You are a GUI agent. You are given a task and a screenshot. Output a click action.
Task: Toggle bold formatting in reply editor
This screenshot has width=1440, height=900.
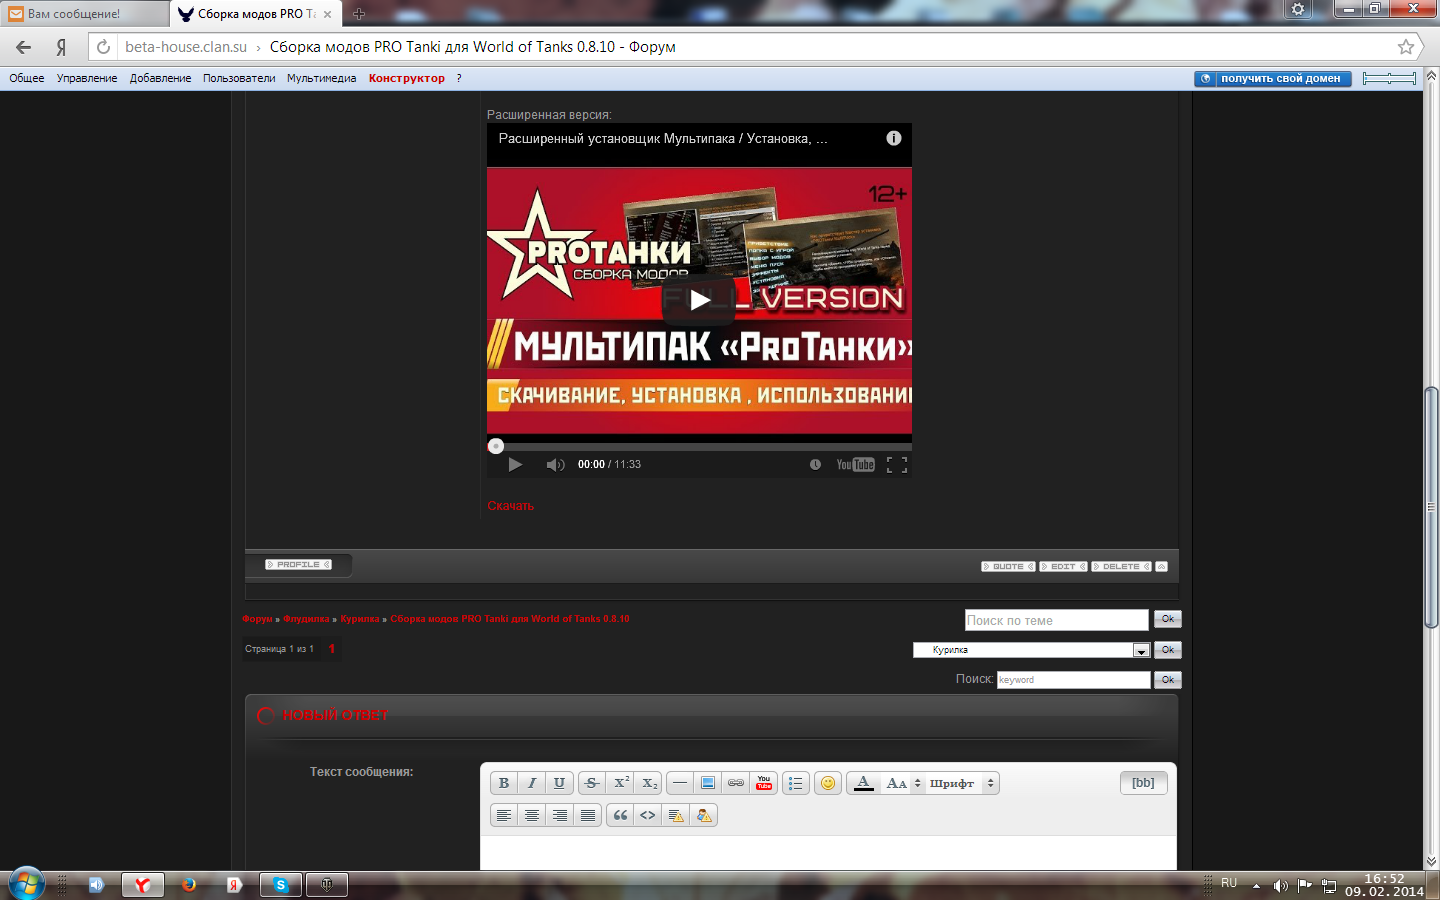pos(504,784)
